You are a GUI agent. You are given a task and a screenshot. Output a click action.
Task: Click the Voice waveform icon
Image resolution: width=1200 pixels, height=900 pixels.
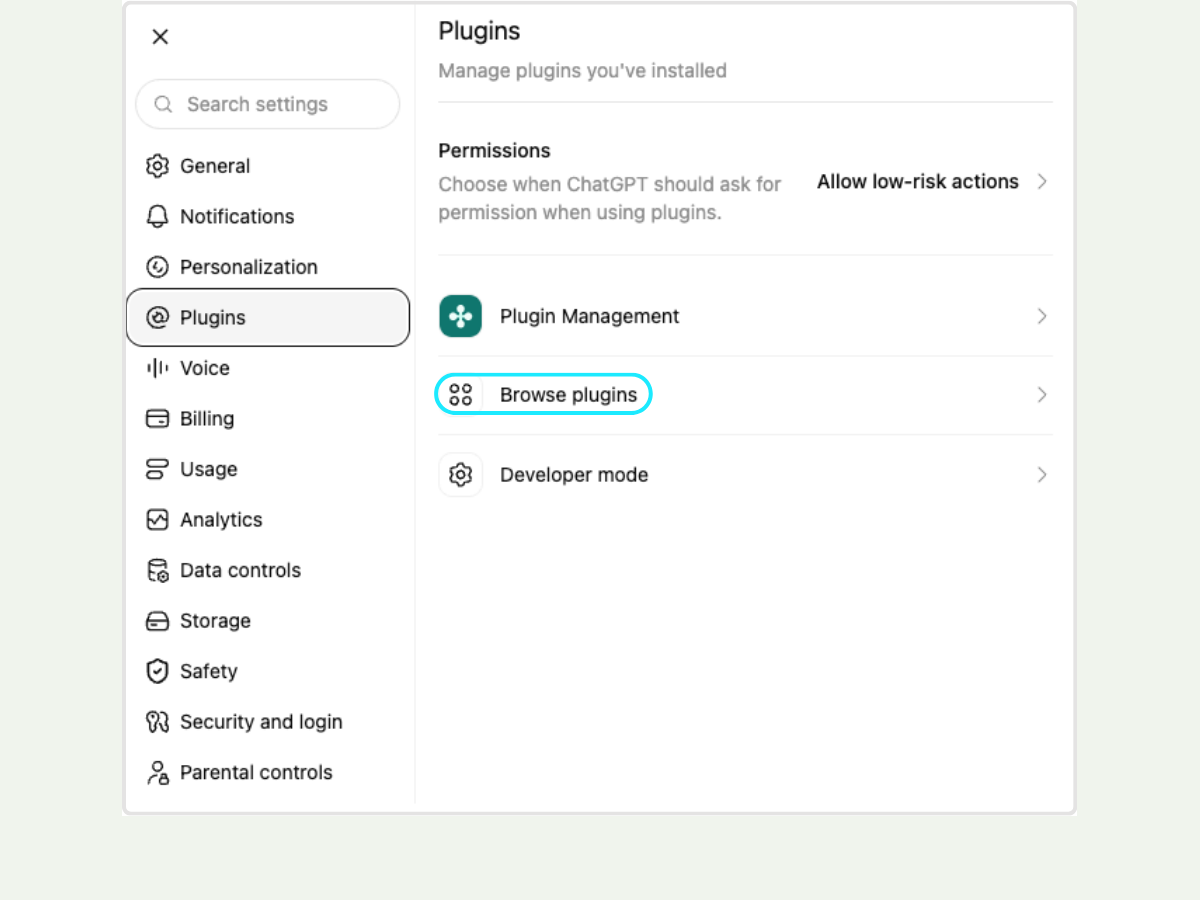157,368
